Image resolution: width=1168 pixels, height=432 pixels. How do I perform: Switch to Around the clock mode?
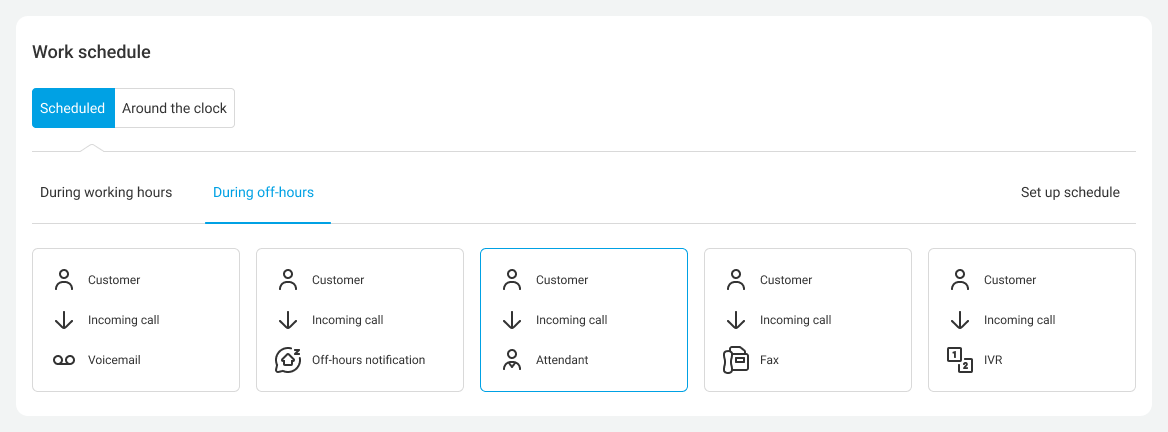[175, 108]
